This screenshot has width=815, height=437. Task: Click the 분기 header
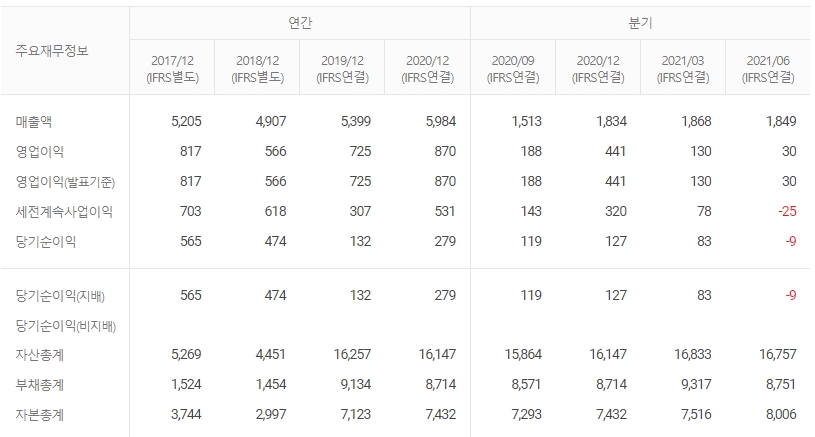(x=640, y=23)
